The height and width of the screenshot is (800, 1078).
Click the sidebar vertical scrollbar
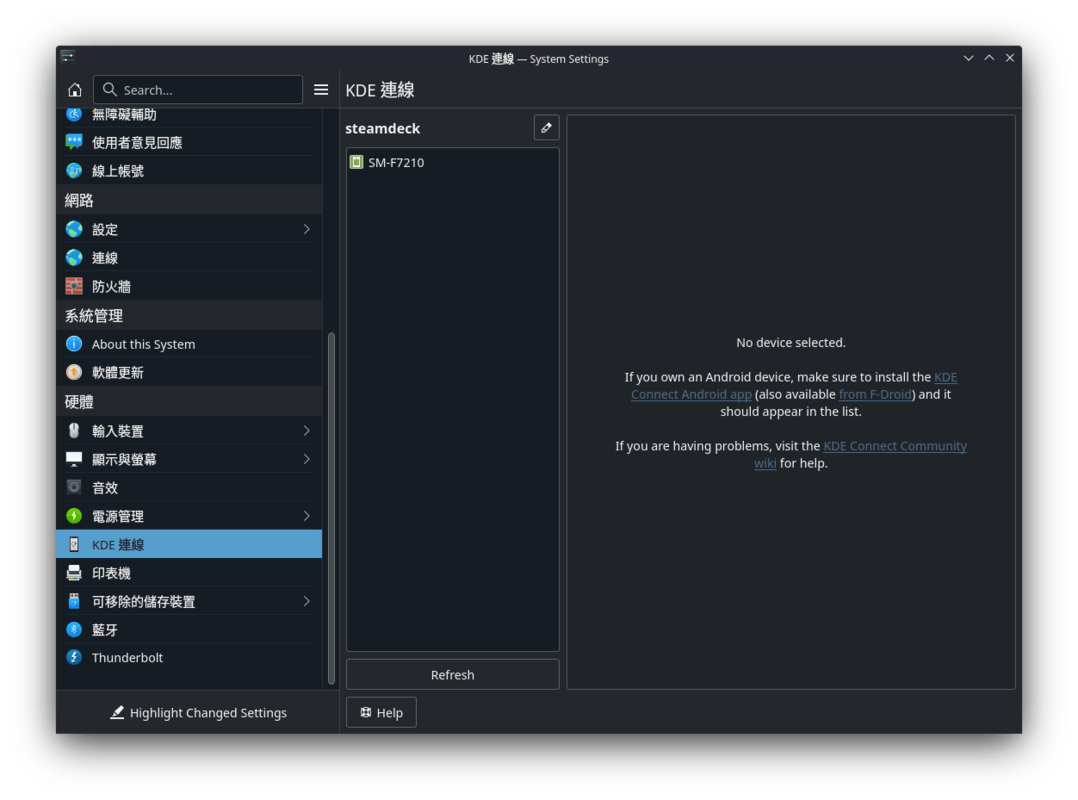331,509
